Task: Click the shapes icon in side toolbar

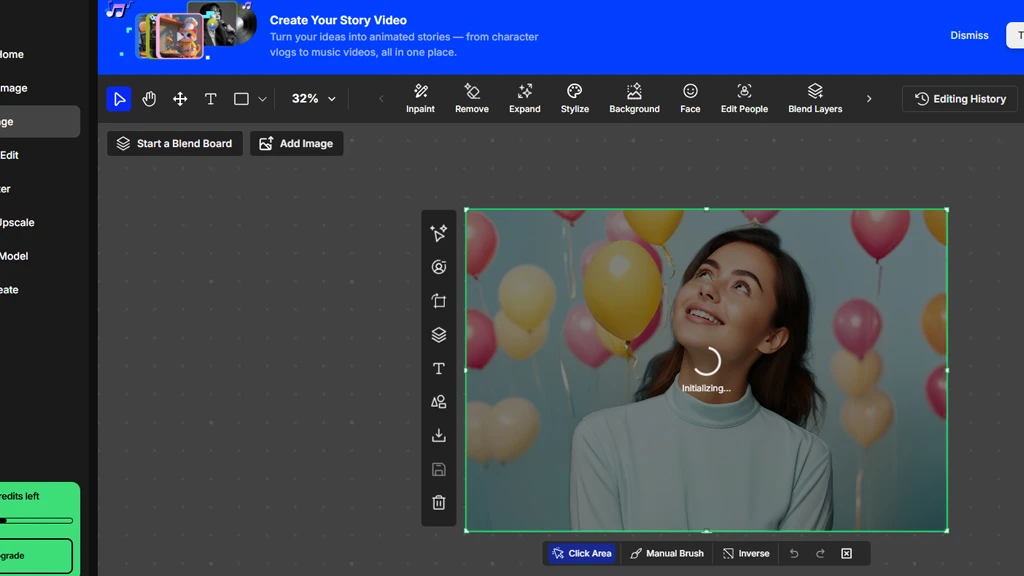Action: pyautogui.click(x=438, y=402)
